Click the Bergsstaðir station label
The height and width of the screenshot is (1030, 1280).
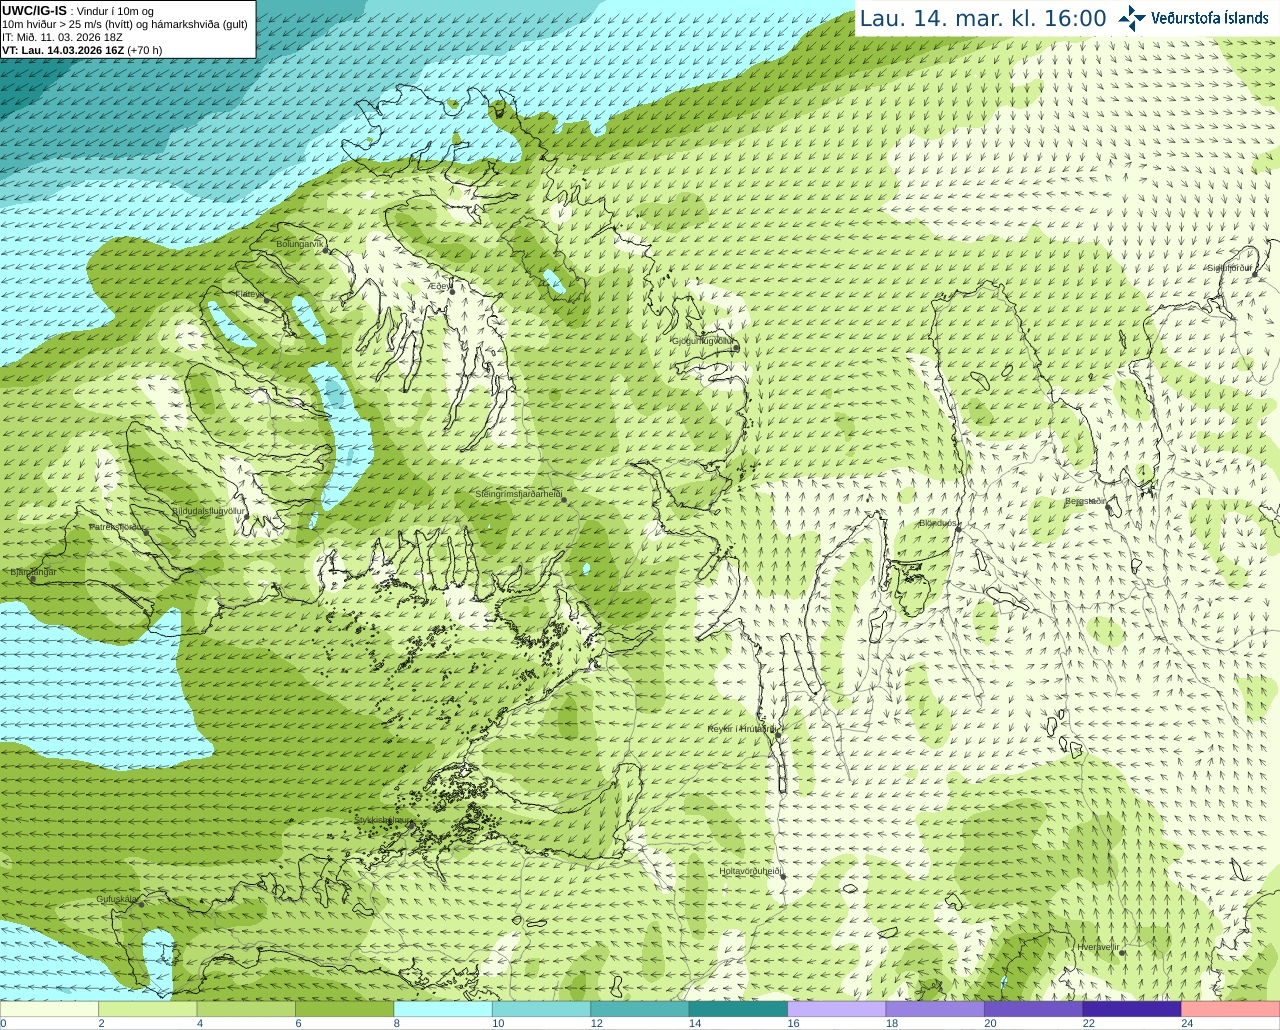click(1085, 501)
